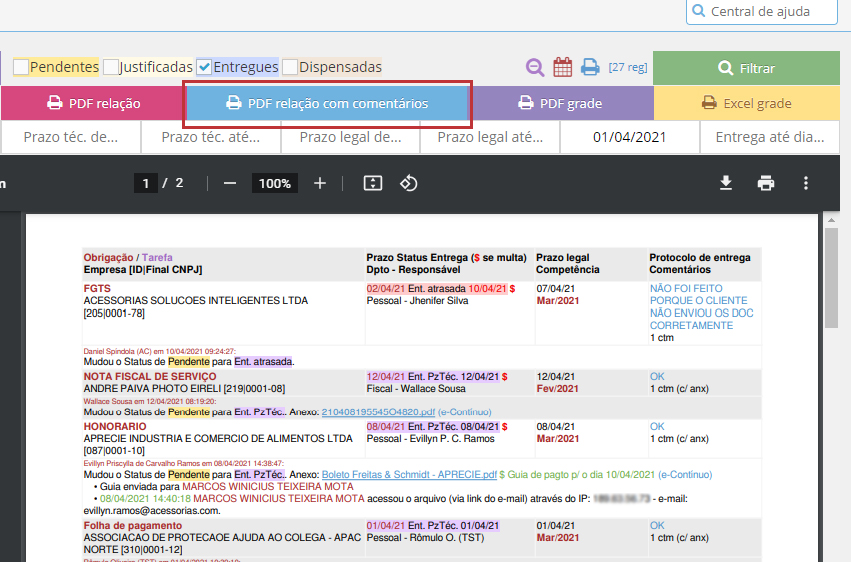Zoom out PDF with minus button
The height and width of the screenshot is (562, 851).
(230, 183)
